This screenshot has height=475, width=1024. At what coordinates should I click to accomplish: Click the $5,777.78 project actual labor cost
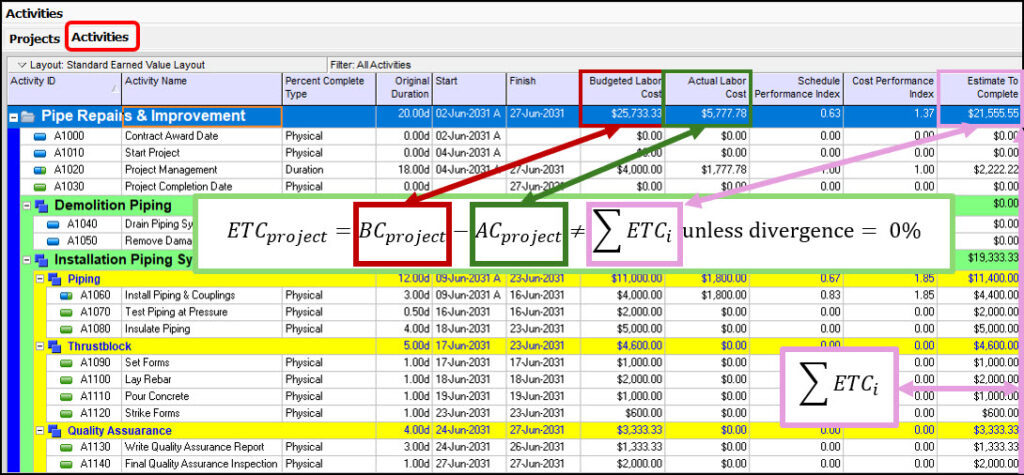pyautogui.click(x=724, y=114)
